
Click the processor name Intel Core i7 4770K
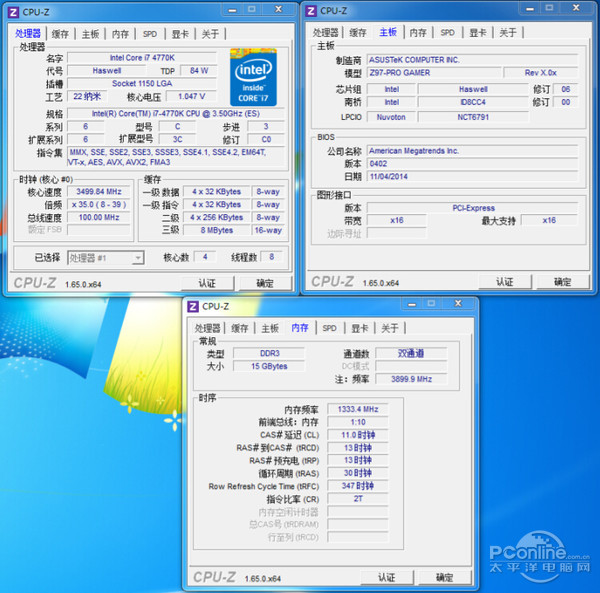tap(142, 58)
